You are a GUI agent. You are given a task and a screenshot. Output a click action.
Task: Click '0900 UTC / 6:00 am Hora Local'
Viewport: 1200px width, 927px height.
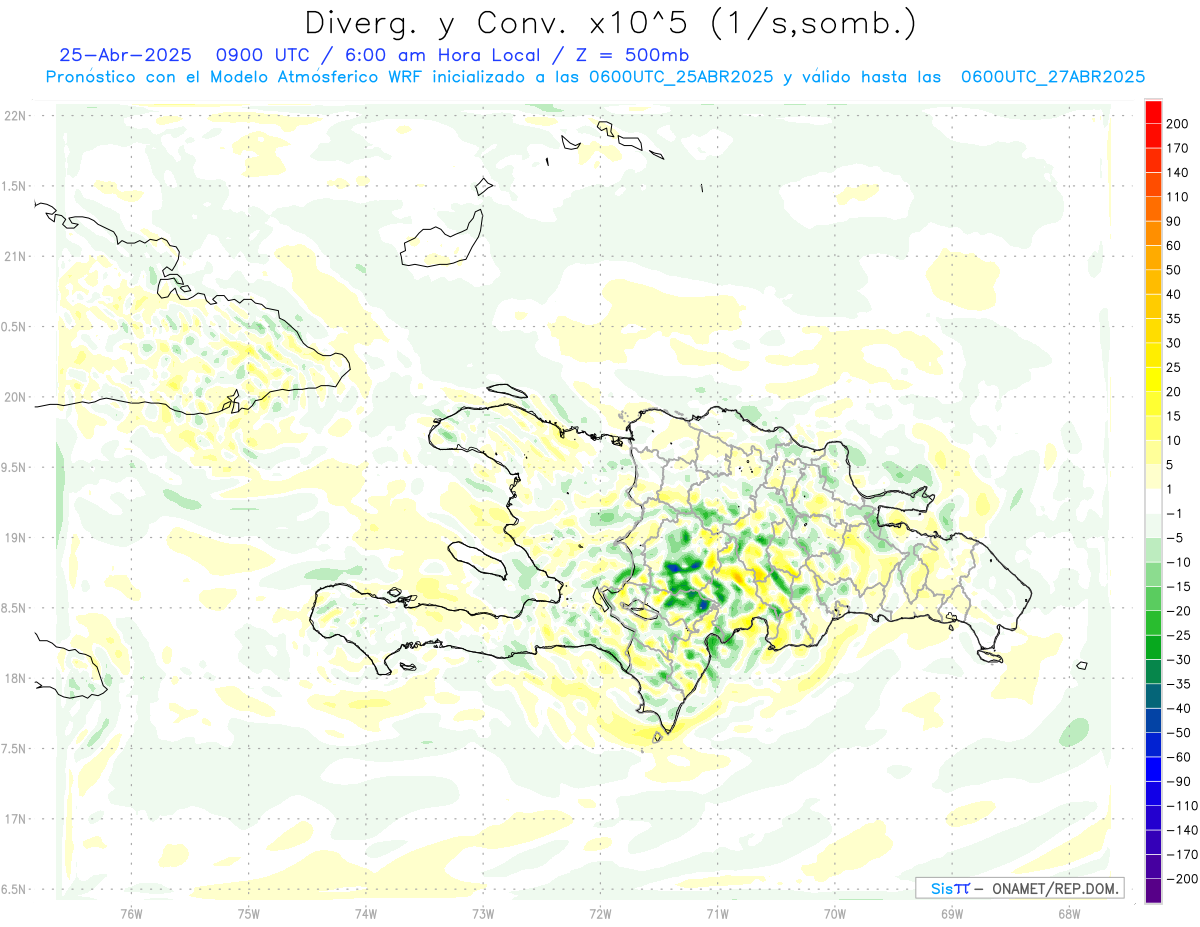point(377,56)
